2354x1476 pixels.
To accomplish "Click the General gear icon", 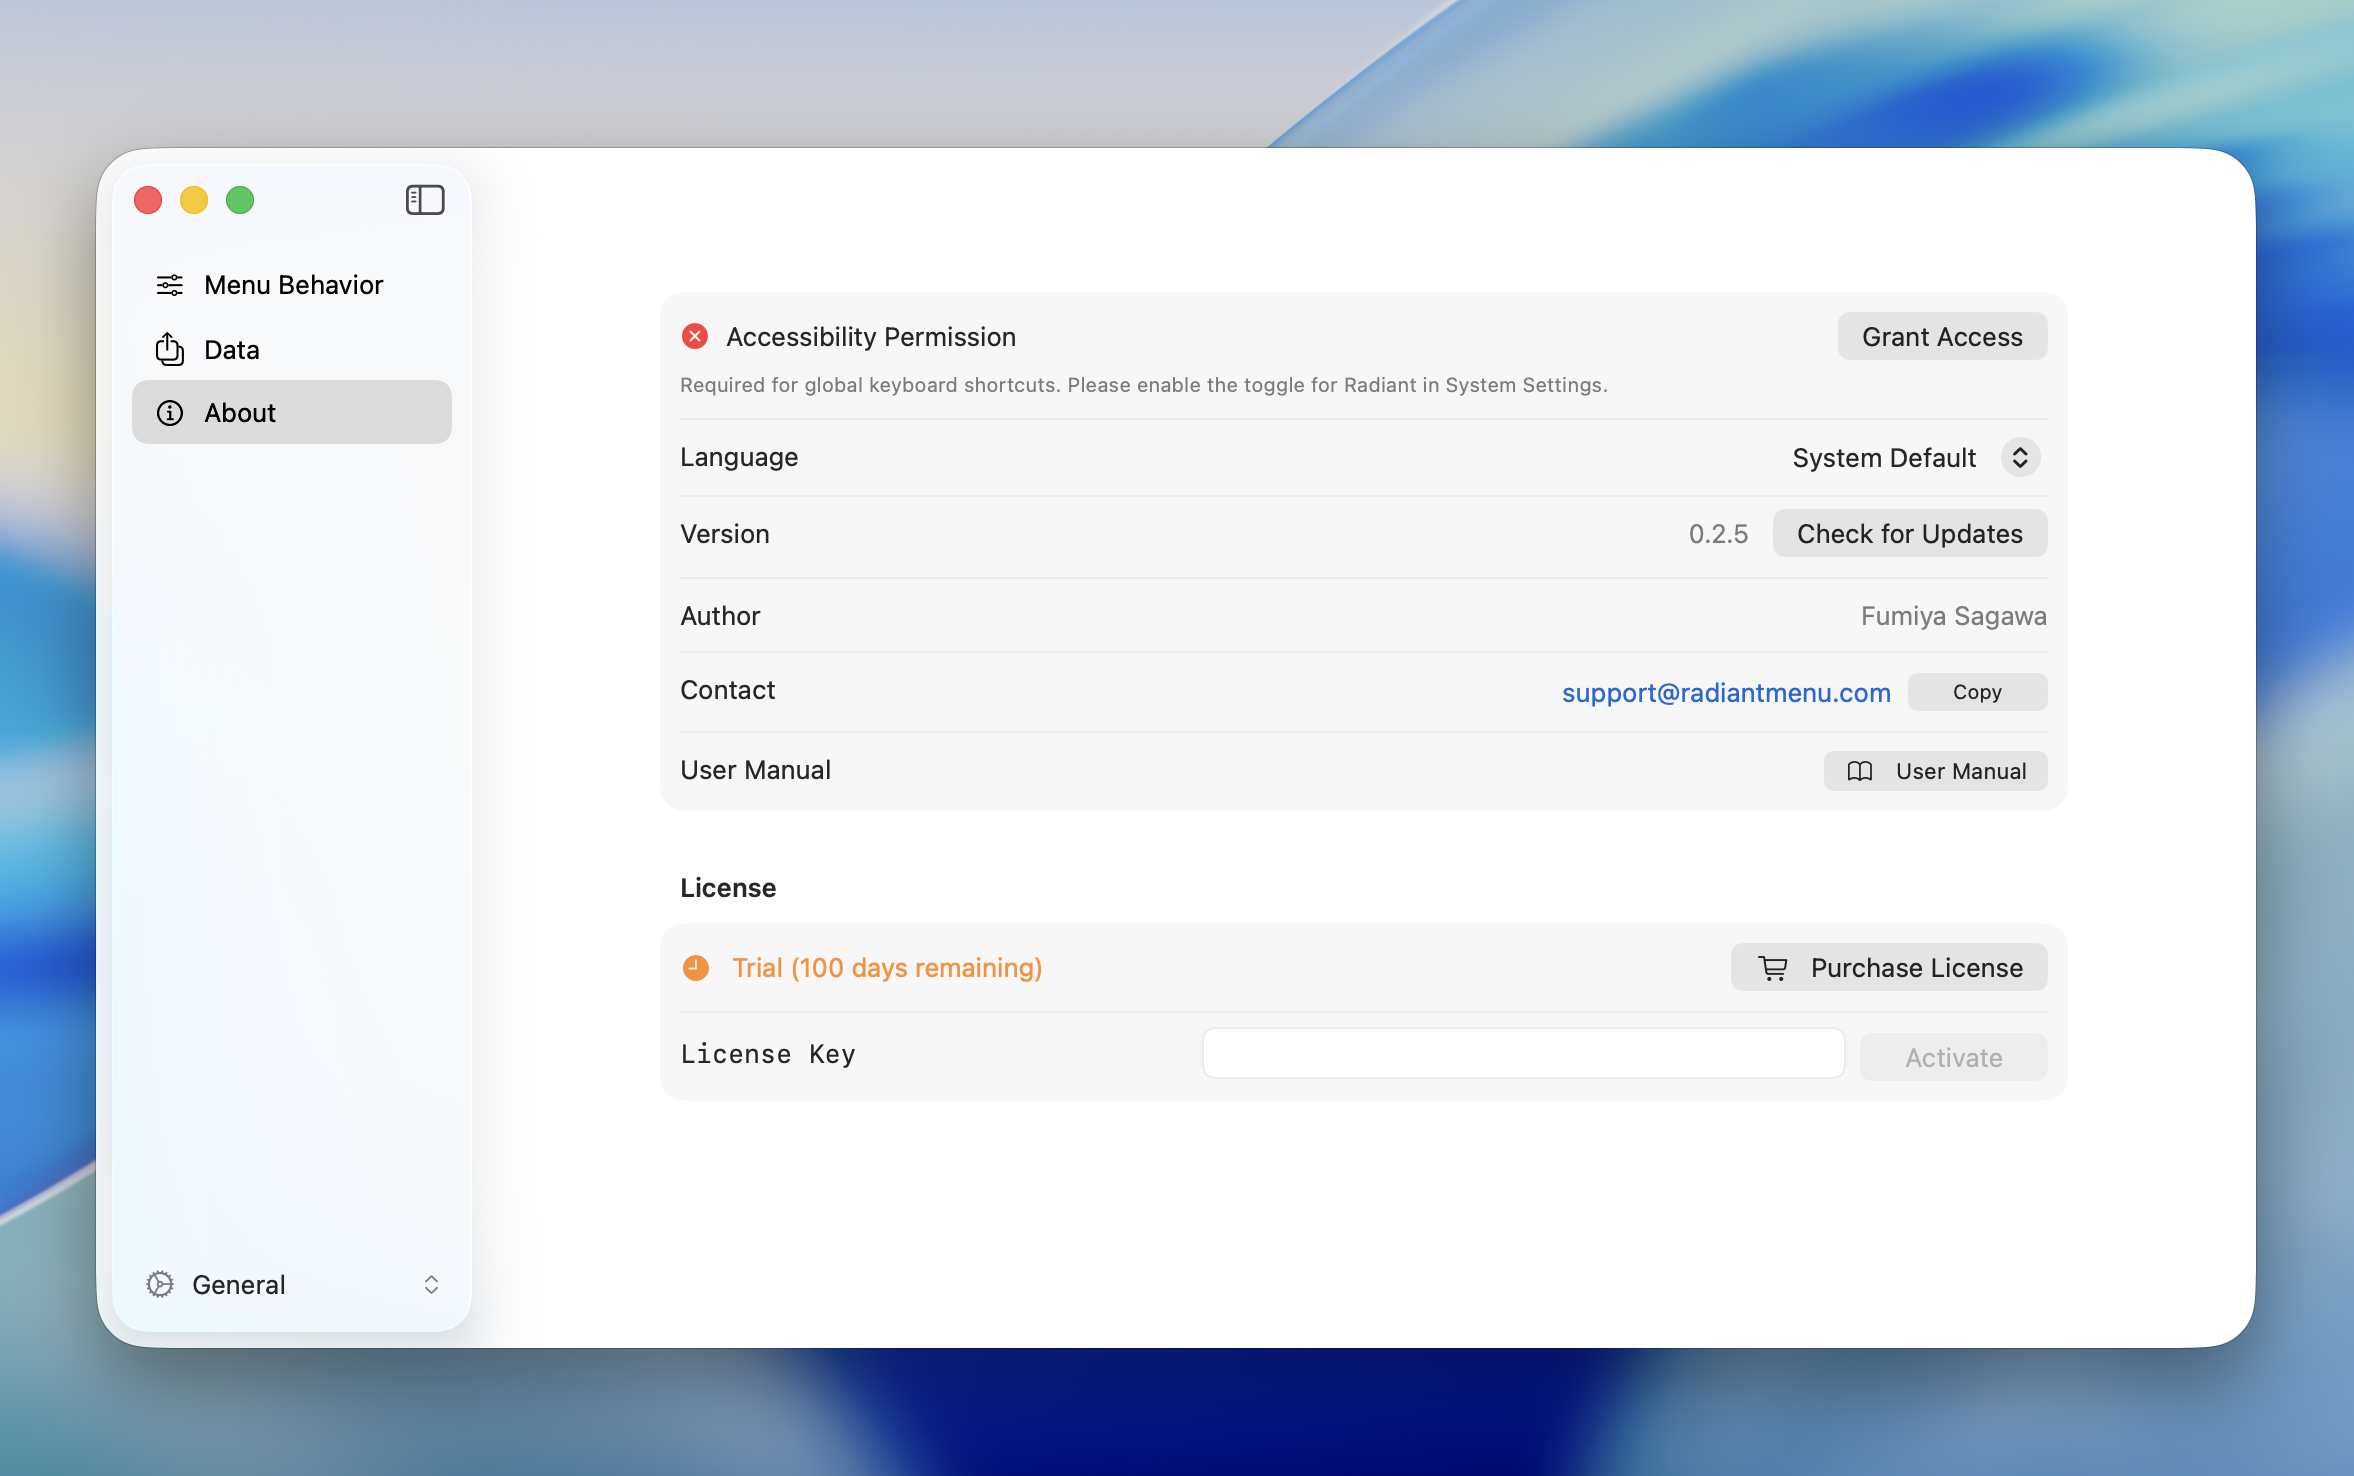I will coord(161,1284).
